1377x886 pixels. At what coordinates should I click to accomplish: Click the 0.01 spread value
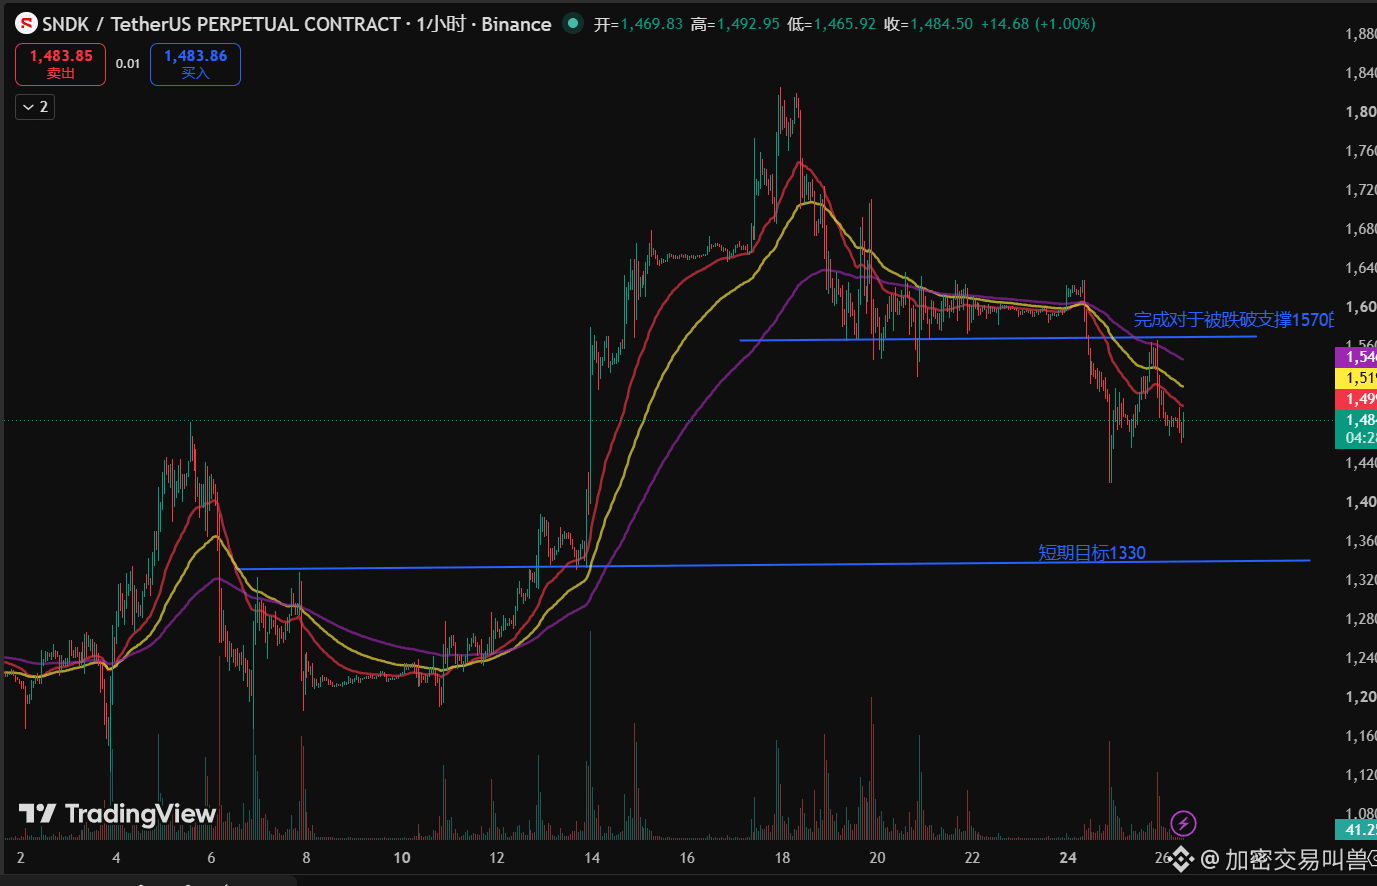pos(128,64)
